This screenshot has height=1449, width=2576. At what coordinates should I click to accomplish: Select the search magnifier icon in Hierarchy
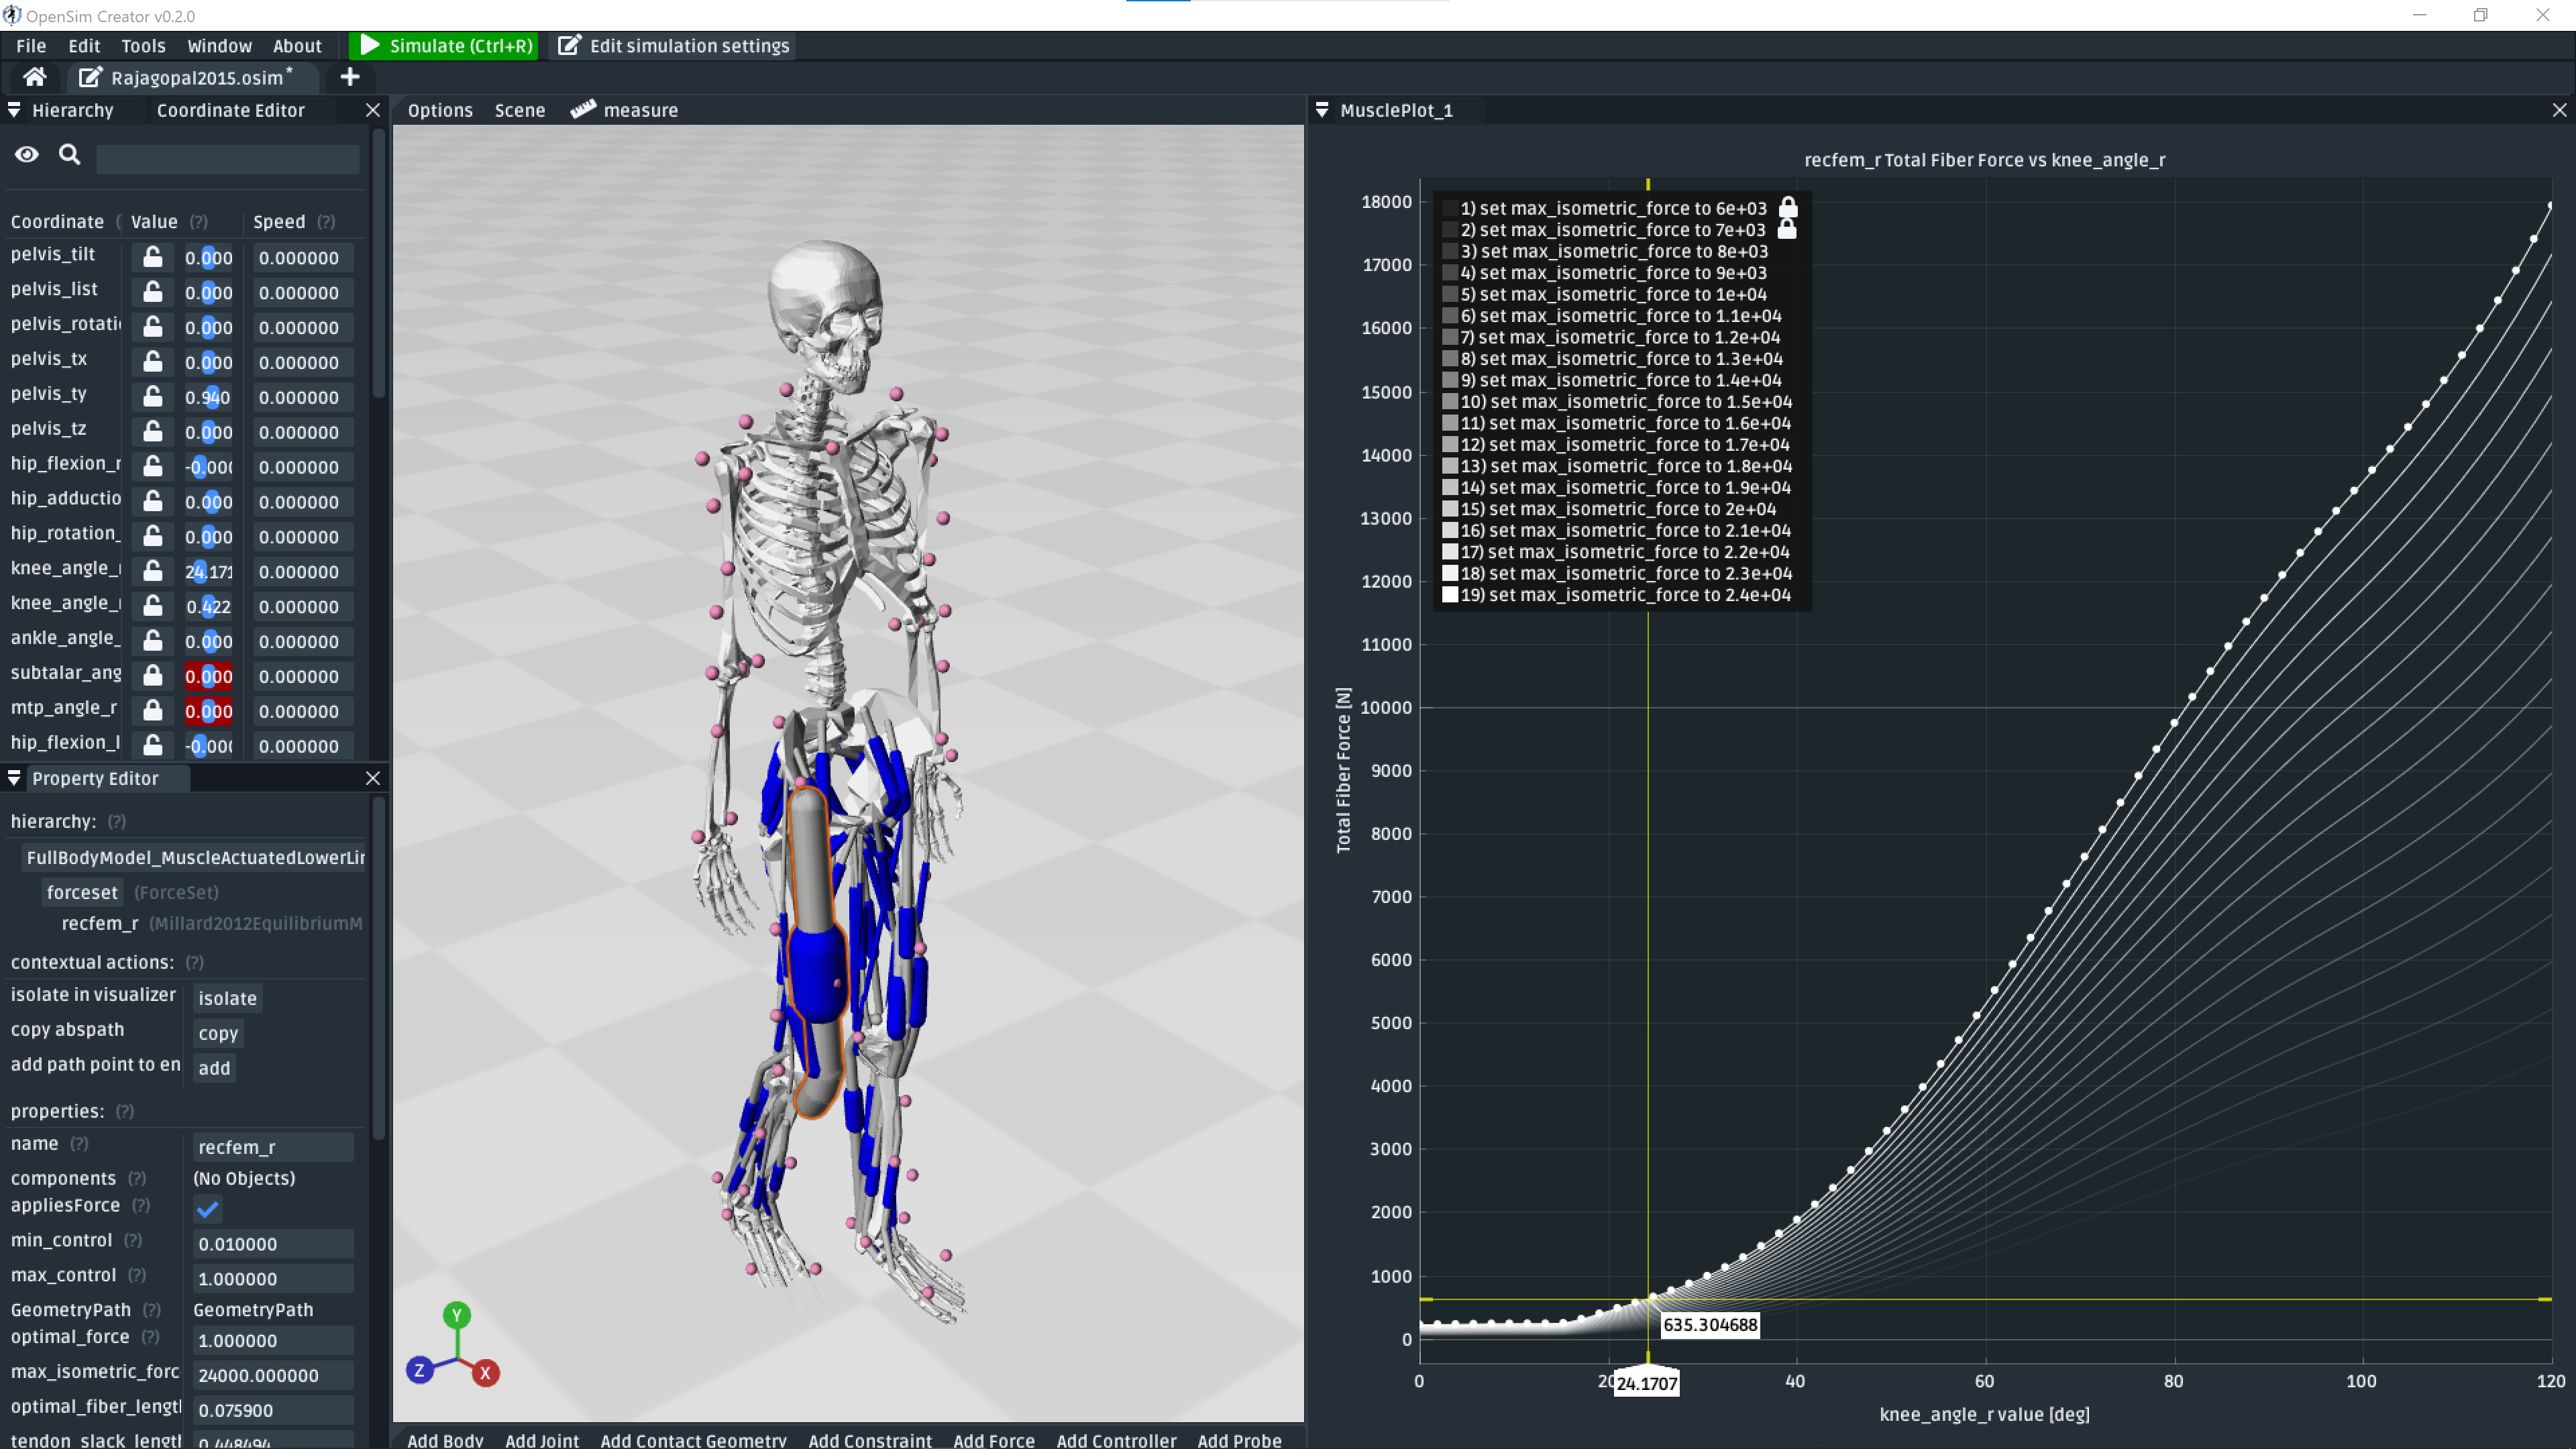coord(69,155)
